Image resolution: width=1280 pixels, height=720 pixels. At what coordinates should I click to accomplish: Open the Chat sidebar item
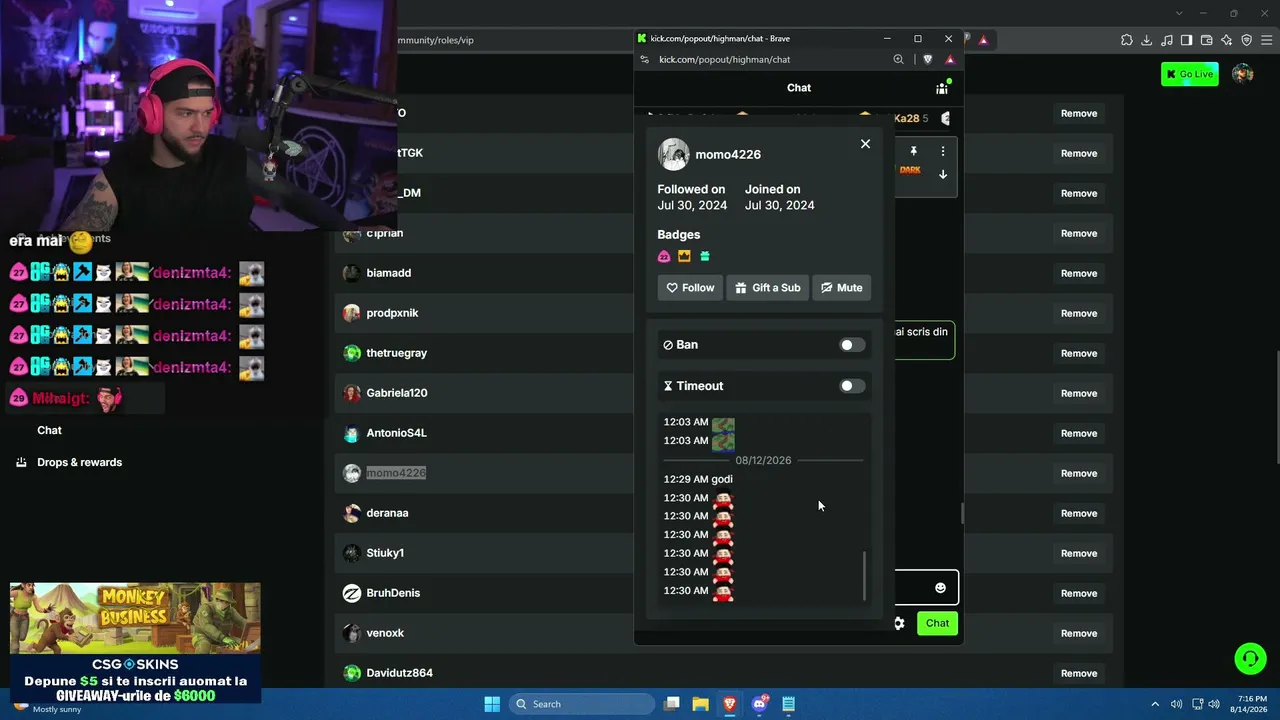[49, 430]
